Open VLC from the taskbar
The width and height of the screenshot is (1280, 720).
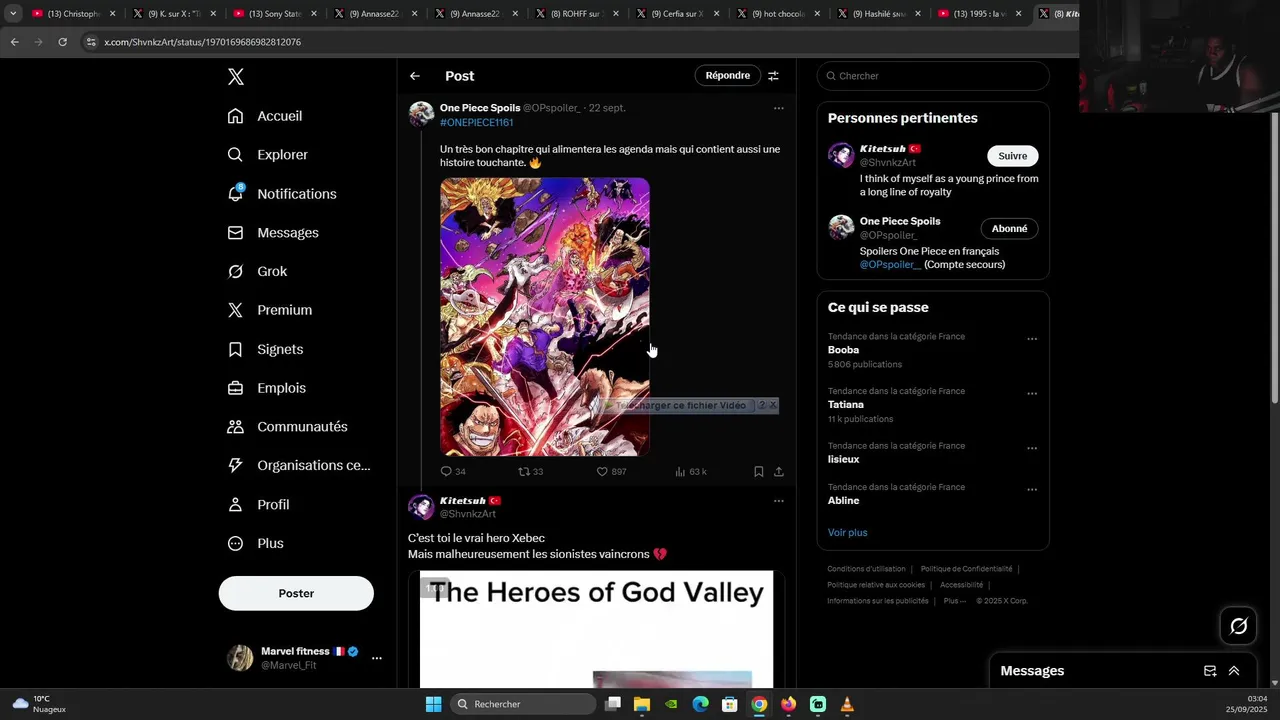pyautogui.click(x=847, y=704)
